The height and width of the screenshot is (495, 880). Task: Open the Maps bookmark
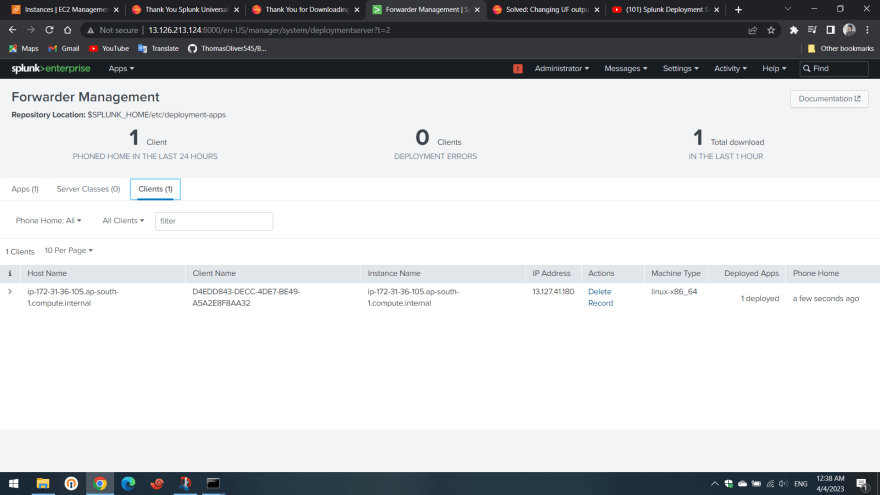point(24,48)
